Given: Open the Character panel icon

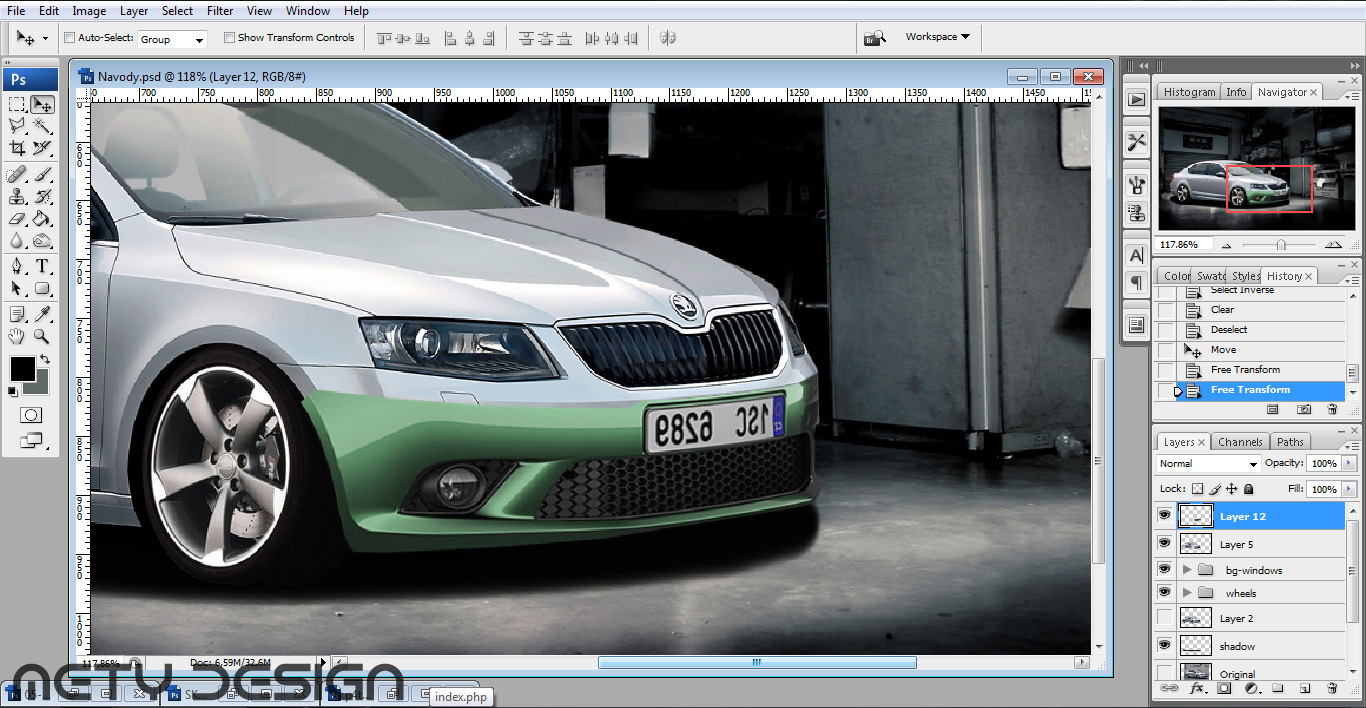Looking at the screenshot, I should coord(1136,255).
